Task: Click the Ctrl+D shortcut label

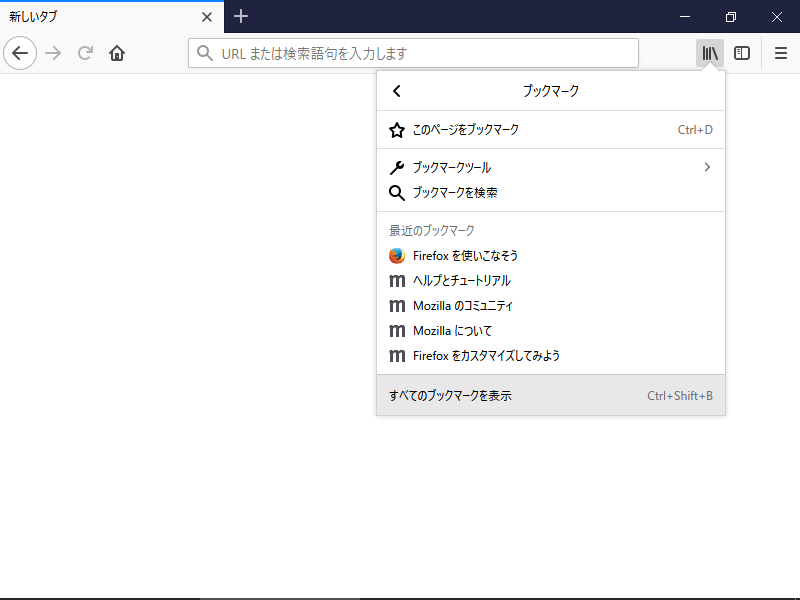Action: pyautogui.click(x=695, y=130)
